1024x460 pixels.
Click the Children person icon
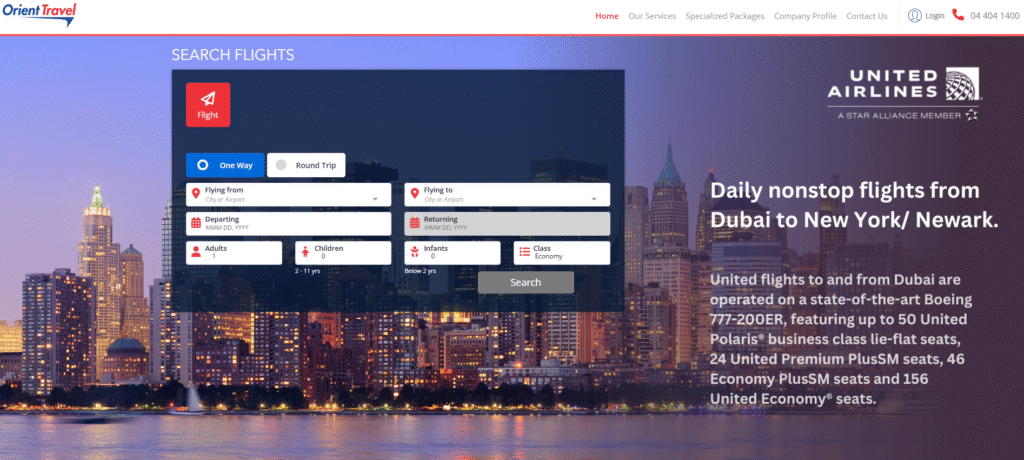305,252
